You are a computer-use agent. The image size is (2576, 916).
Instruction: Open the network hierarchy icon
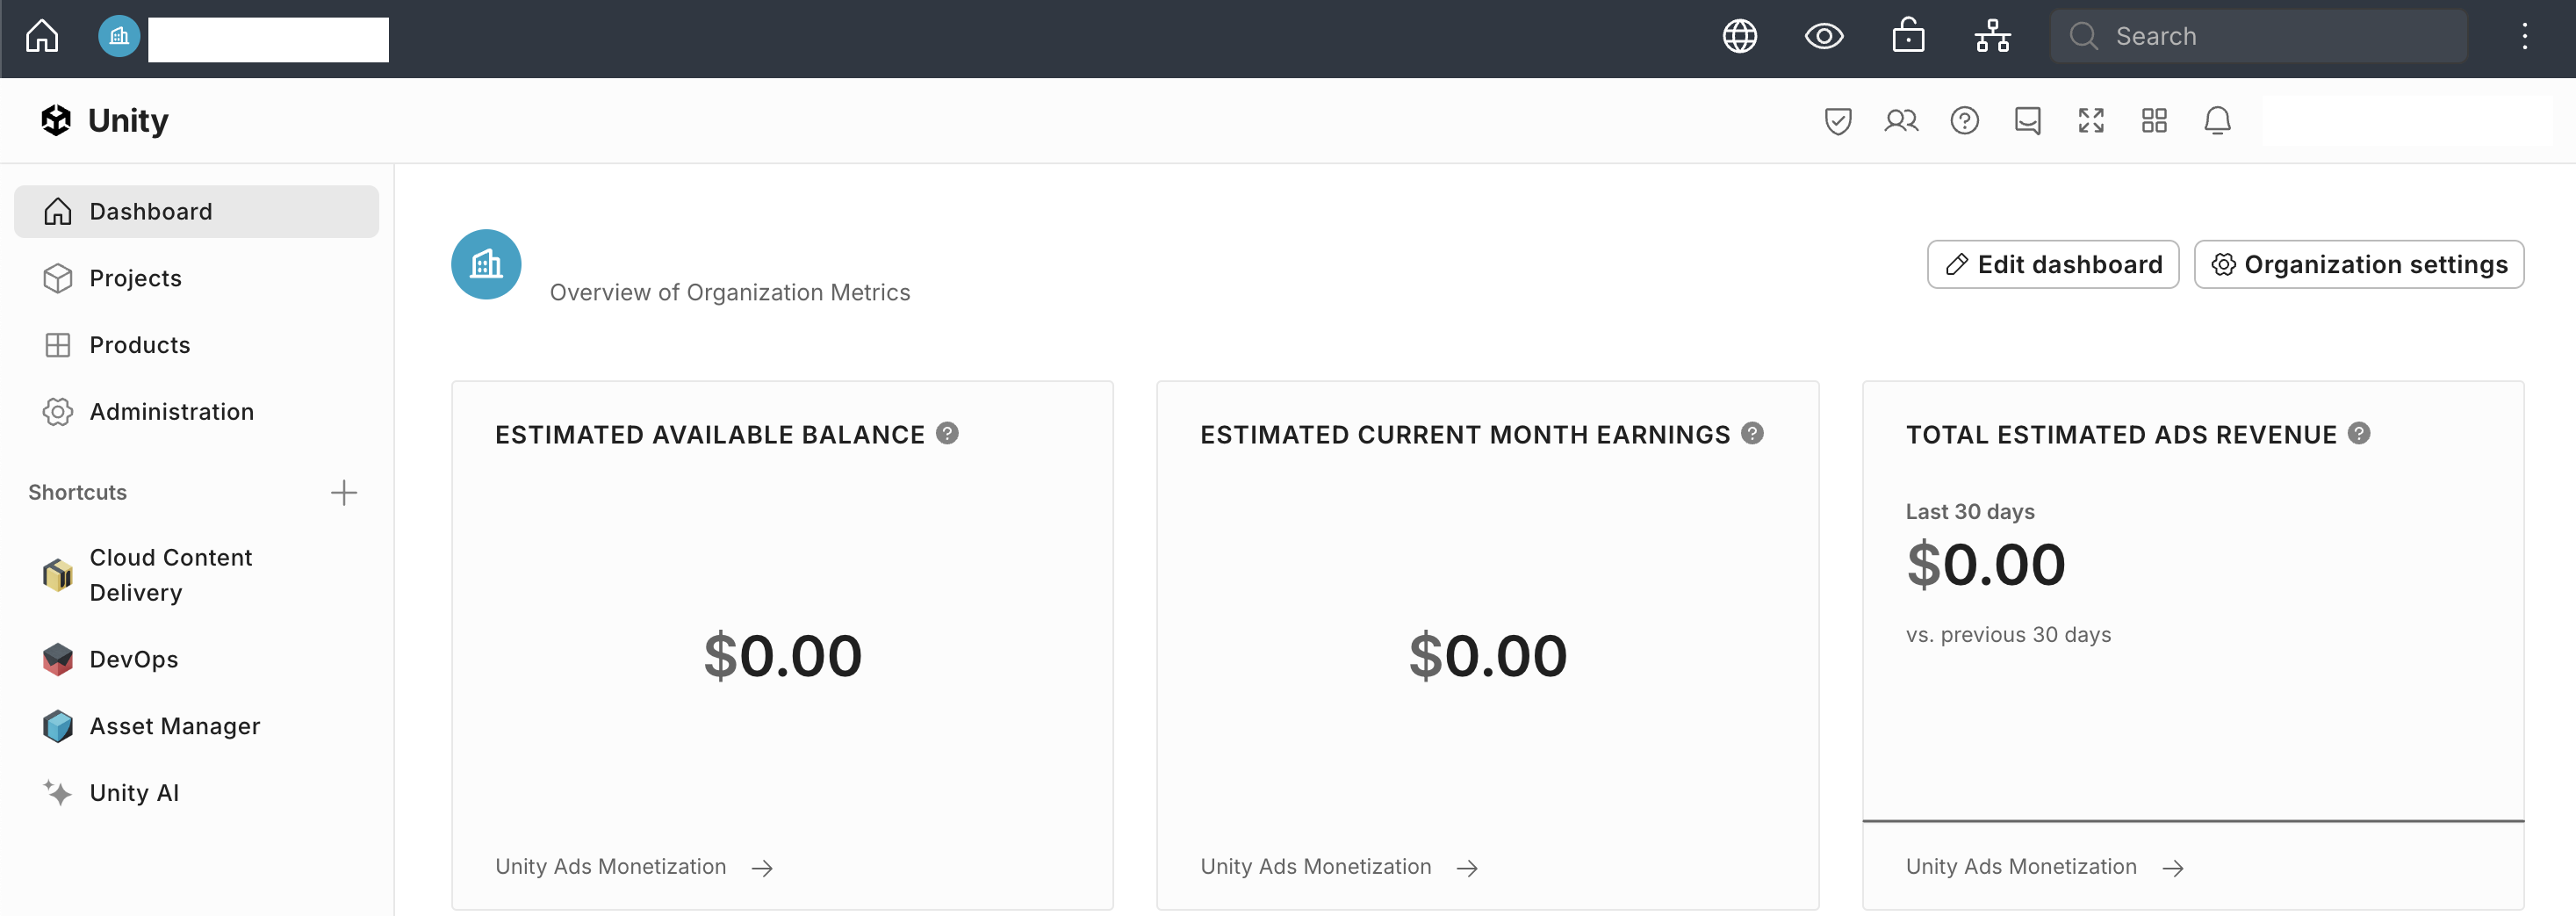click(1992, 37)
